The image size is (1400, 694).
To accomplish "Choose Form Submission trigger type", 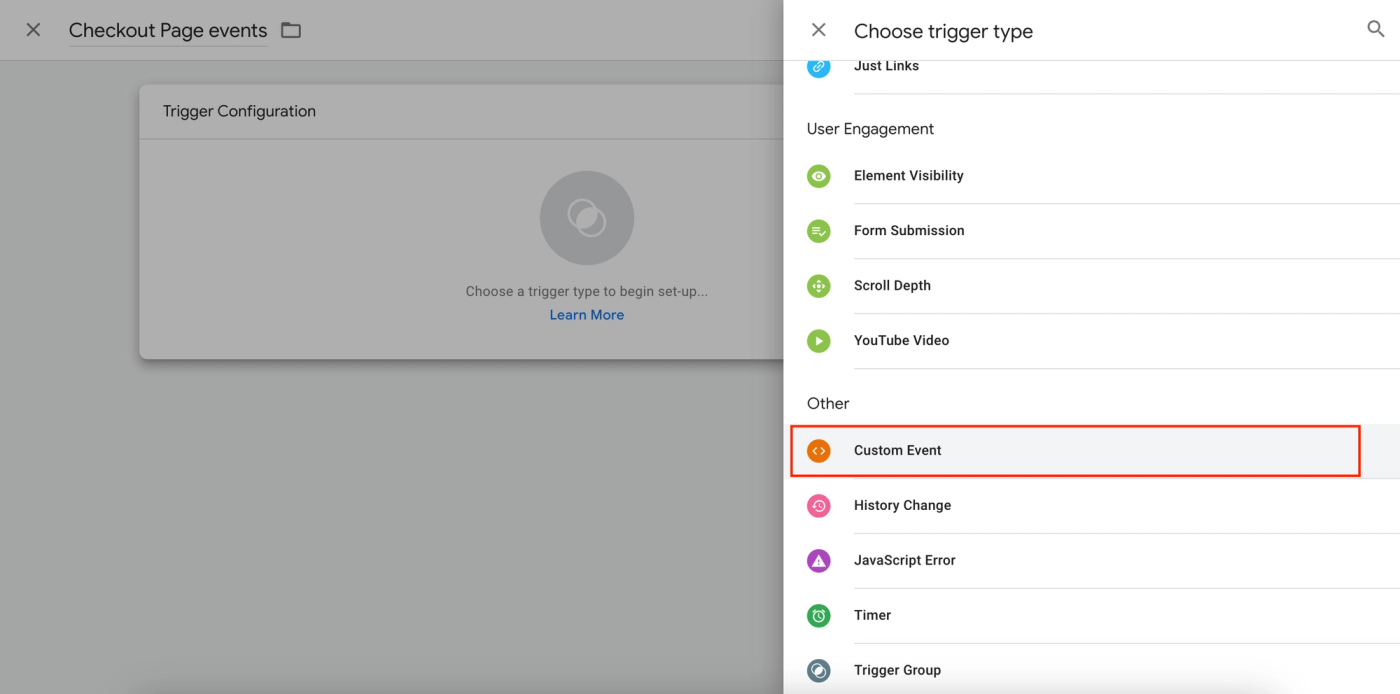I will click(1092, 231).
